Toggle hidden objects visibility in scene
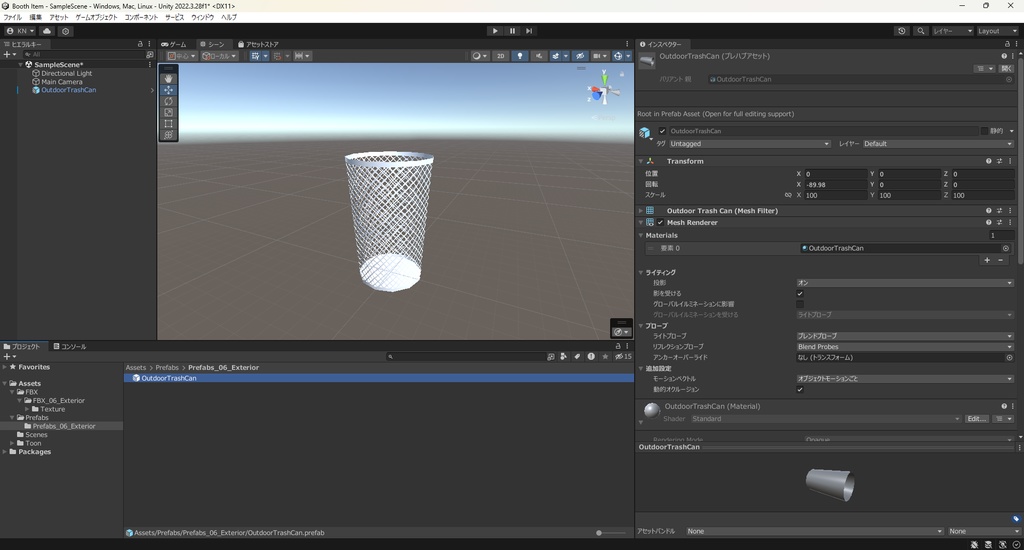 coord(579,56)
